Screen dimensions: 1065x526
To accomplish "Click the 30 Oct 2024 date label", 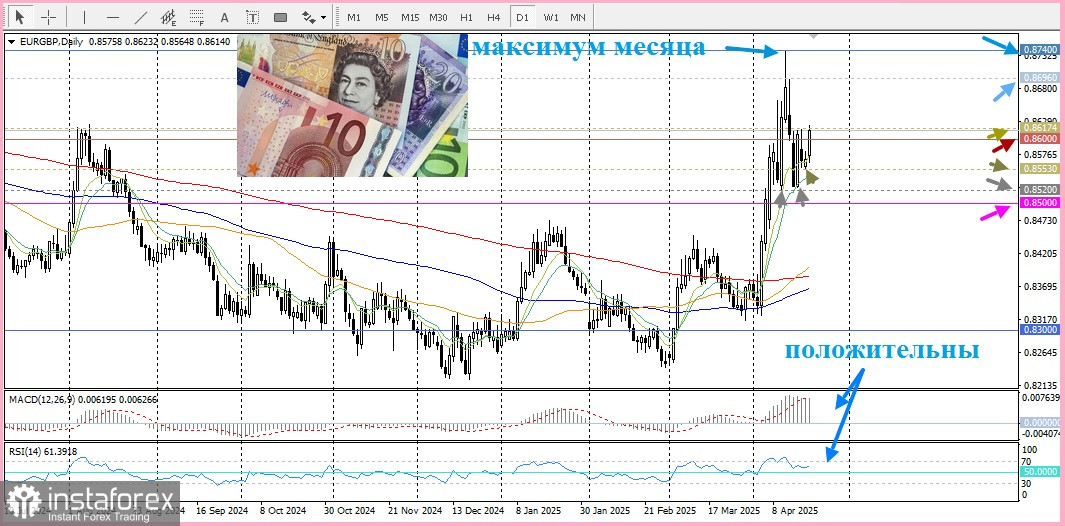I will (x=349, y=510).
